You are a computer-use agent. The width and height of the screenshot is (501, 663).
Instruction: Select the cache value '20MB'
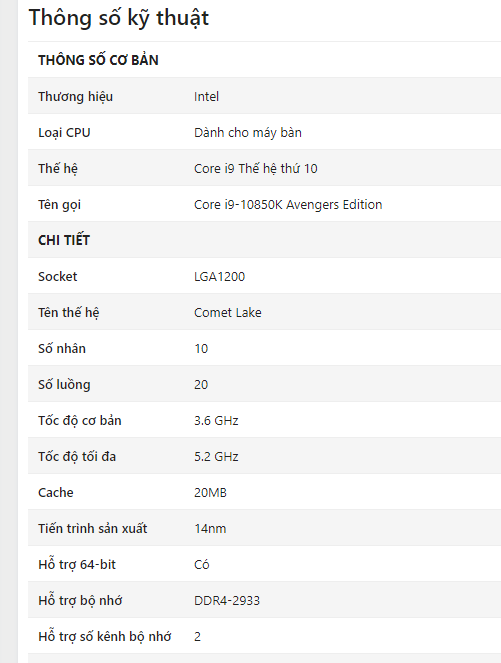pyautogui.click(x=210, y=493)
